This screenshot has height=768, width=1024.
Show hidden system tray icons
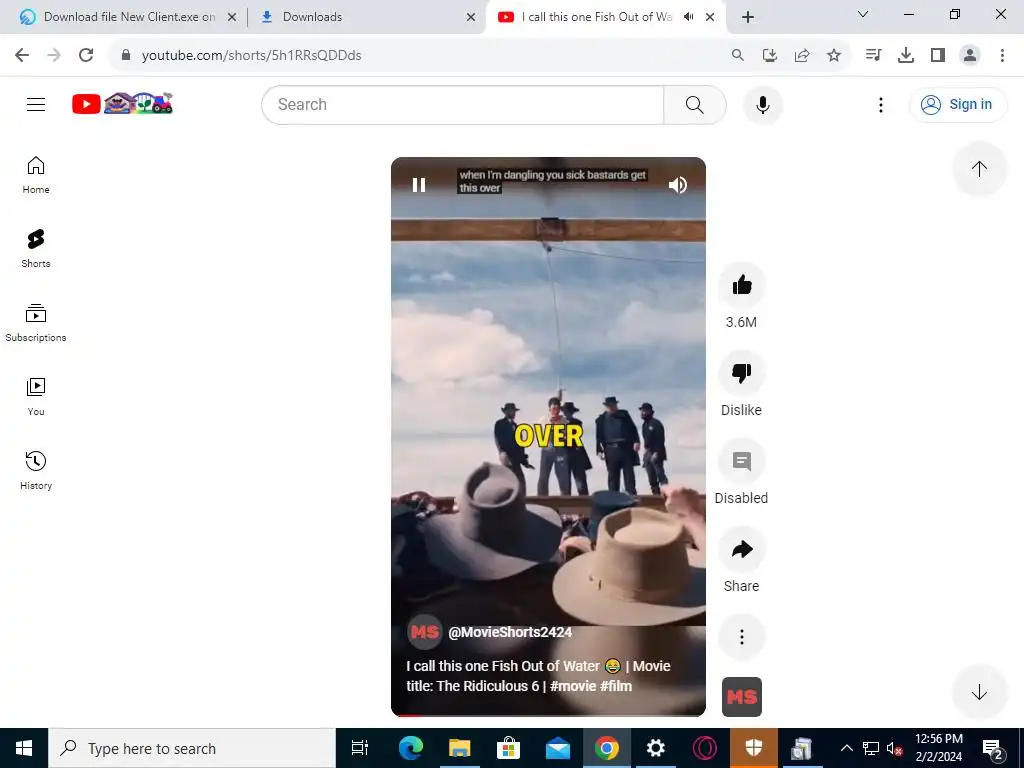coord(846,748)
